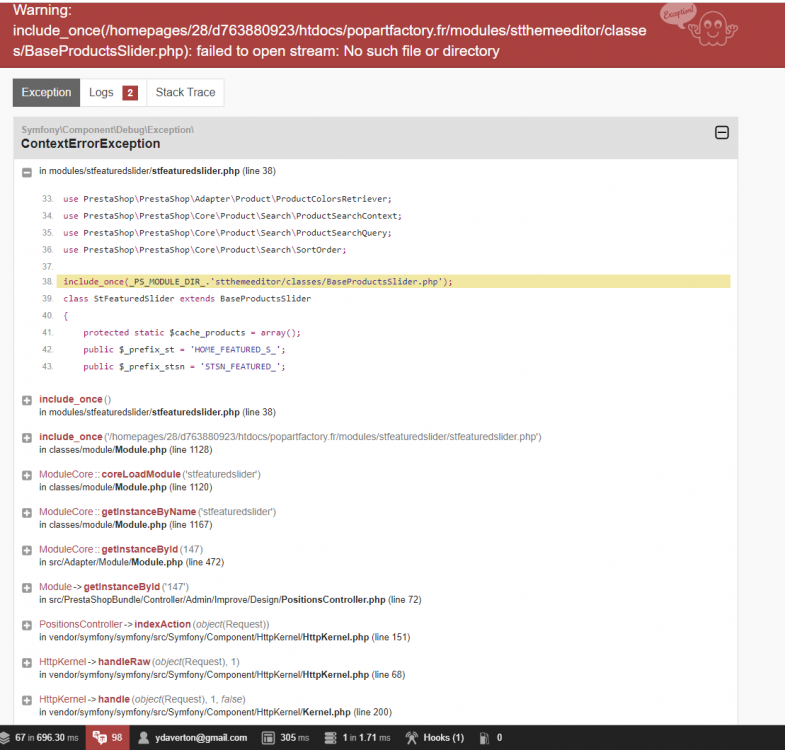Click the user icon in the debug toolbar
785x750 pixels.
pyautogui.click(x=144, y=737)
